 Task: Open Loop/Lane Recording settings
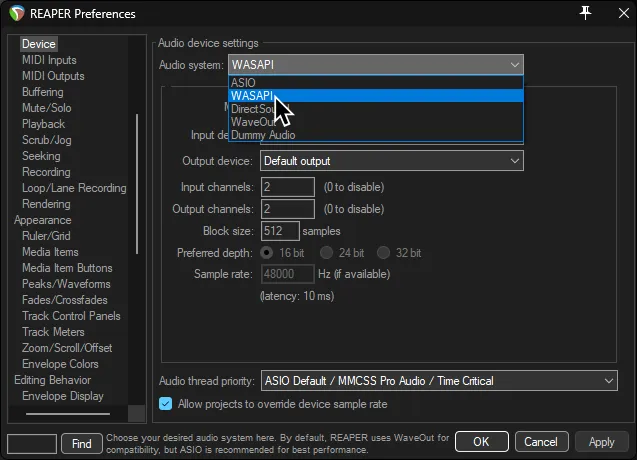pos(74,188)
